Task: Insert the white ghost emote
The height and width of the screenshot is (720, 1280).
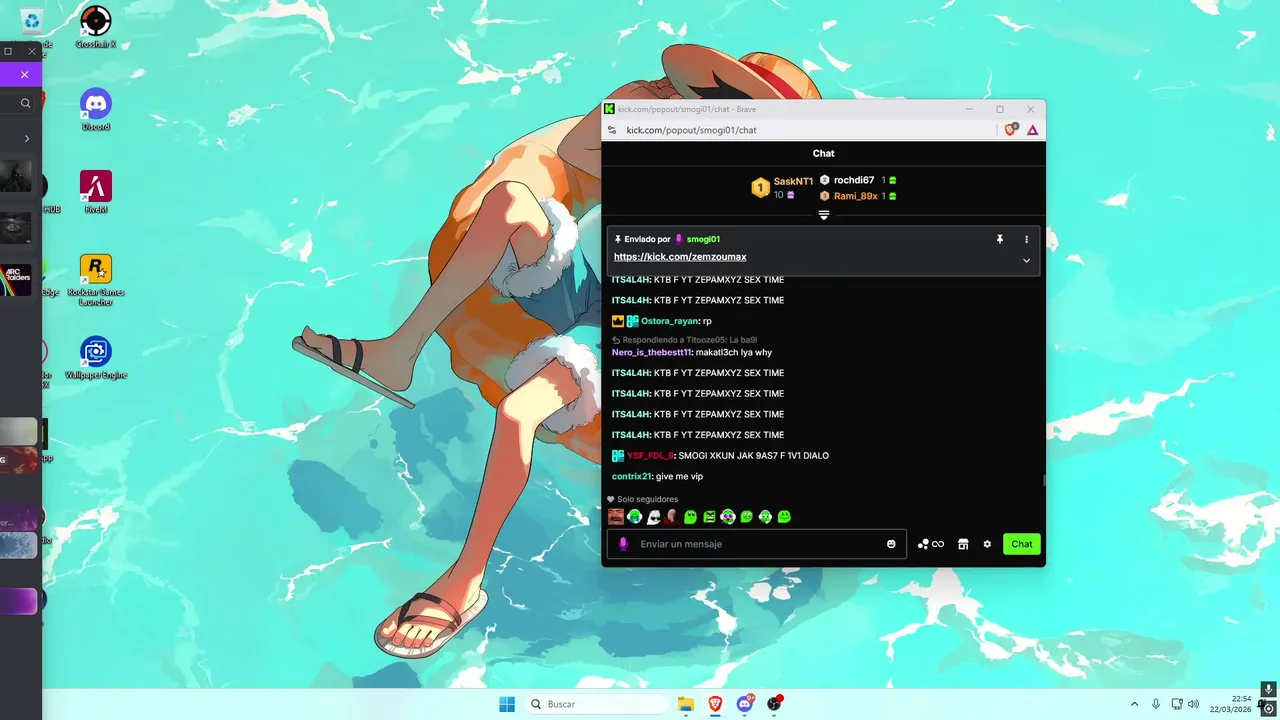Action: click(653, 517)
